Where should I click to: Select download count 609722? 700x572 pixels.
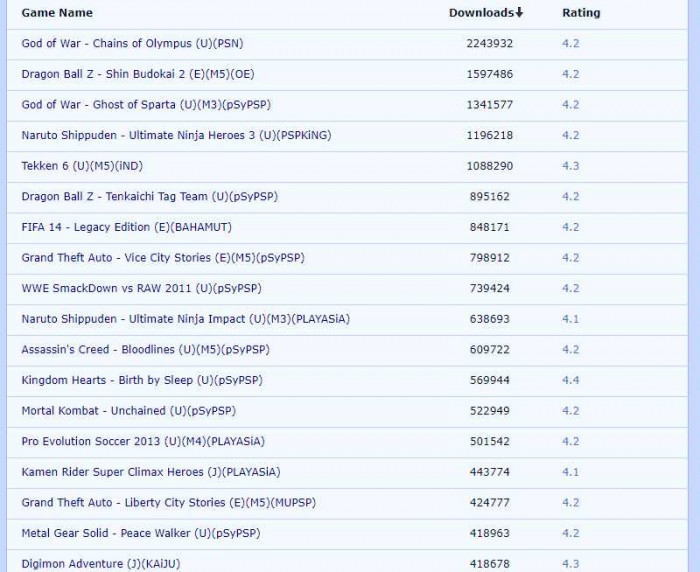coord(490,350)
